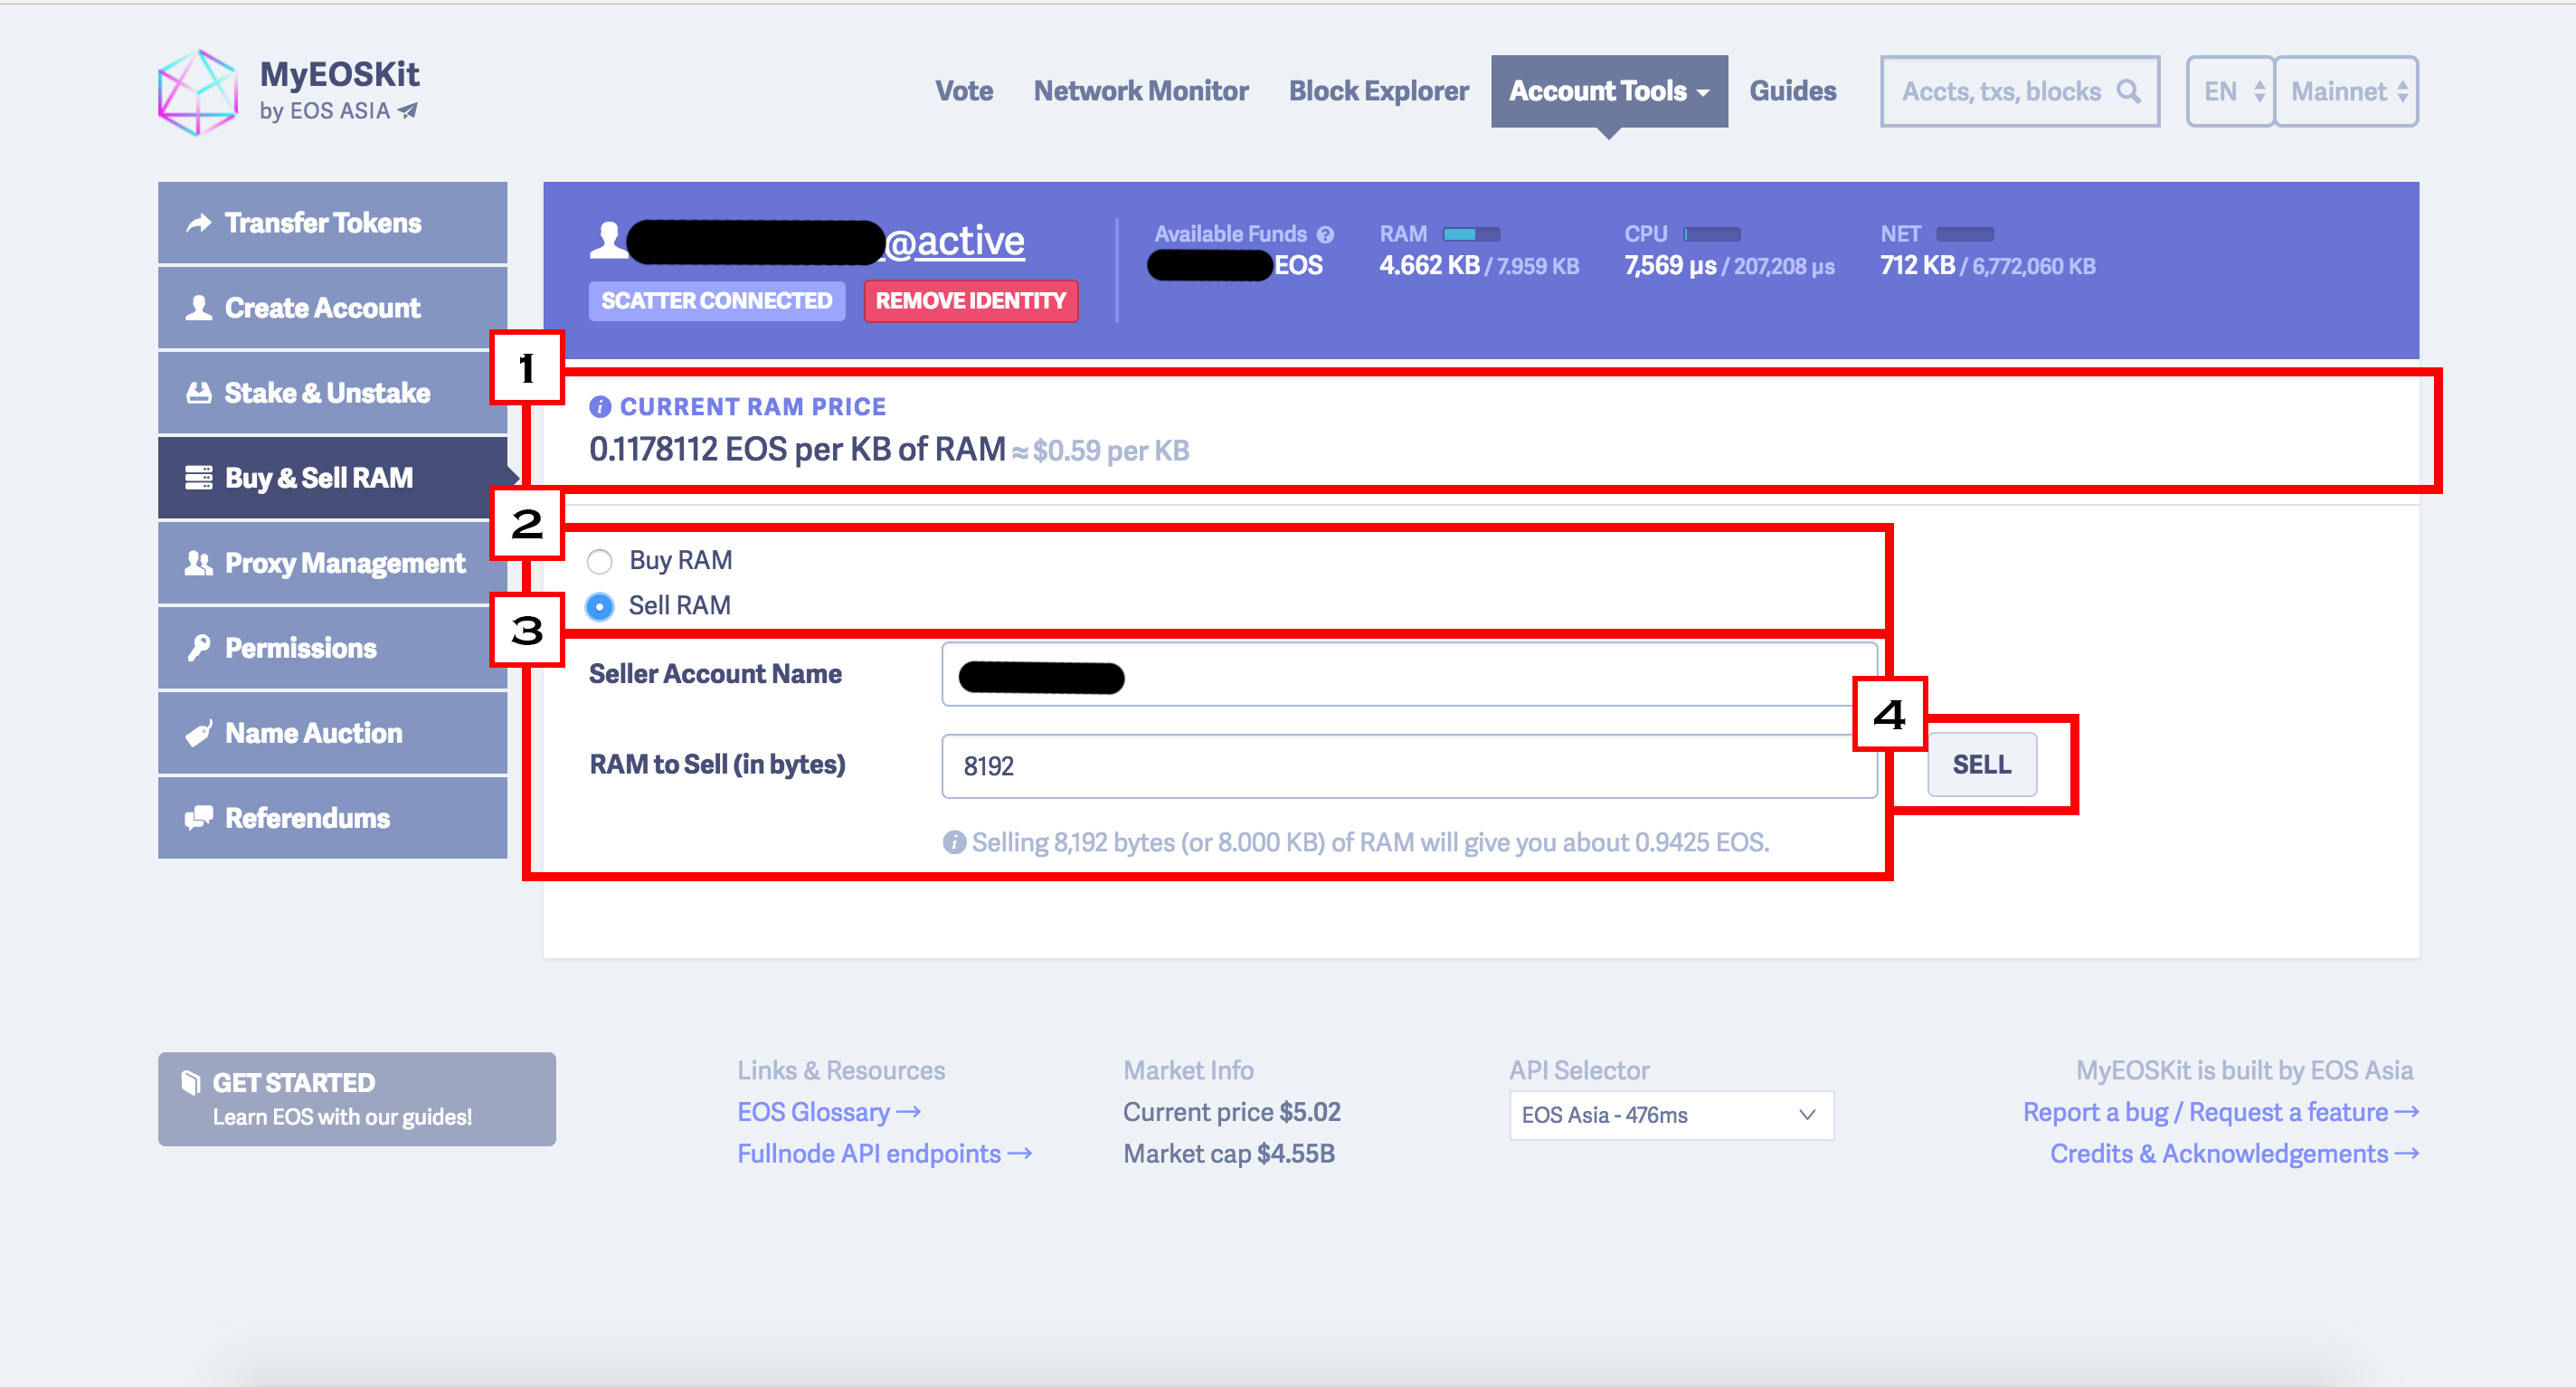Click the Telegram paper plane icon
The width and height of the screenshot is (2576, 1387).
(408, 111)
